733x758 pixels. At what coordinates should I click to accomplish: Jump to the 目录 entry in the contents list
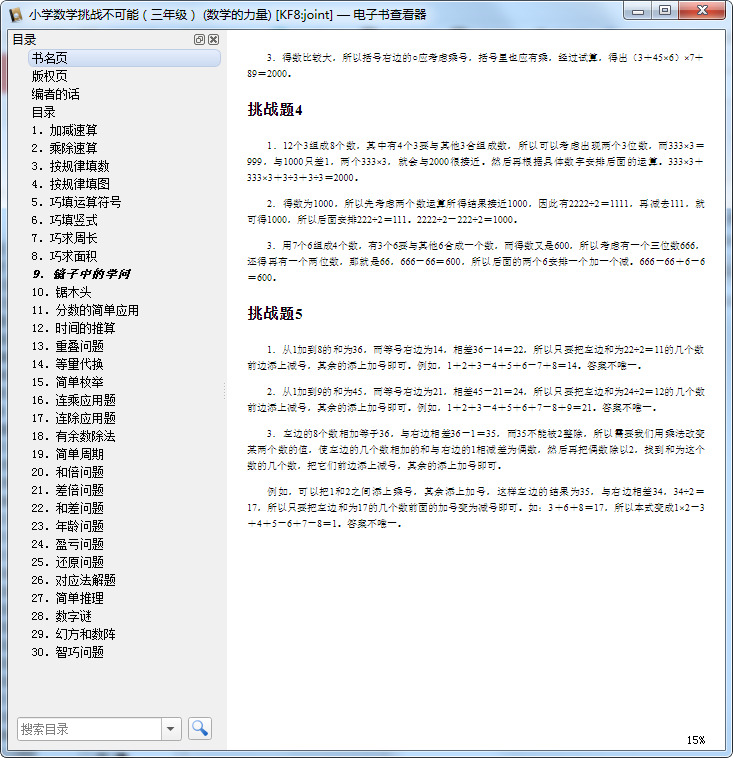[44, 112]
